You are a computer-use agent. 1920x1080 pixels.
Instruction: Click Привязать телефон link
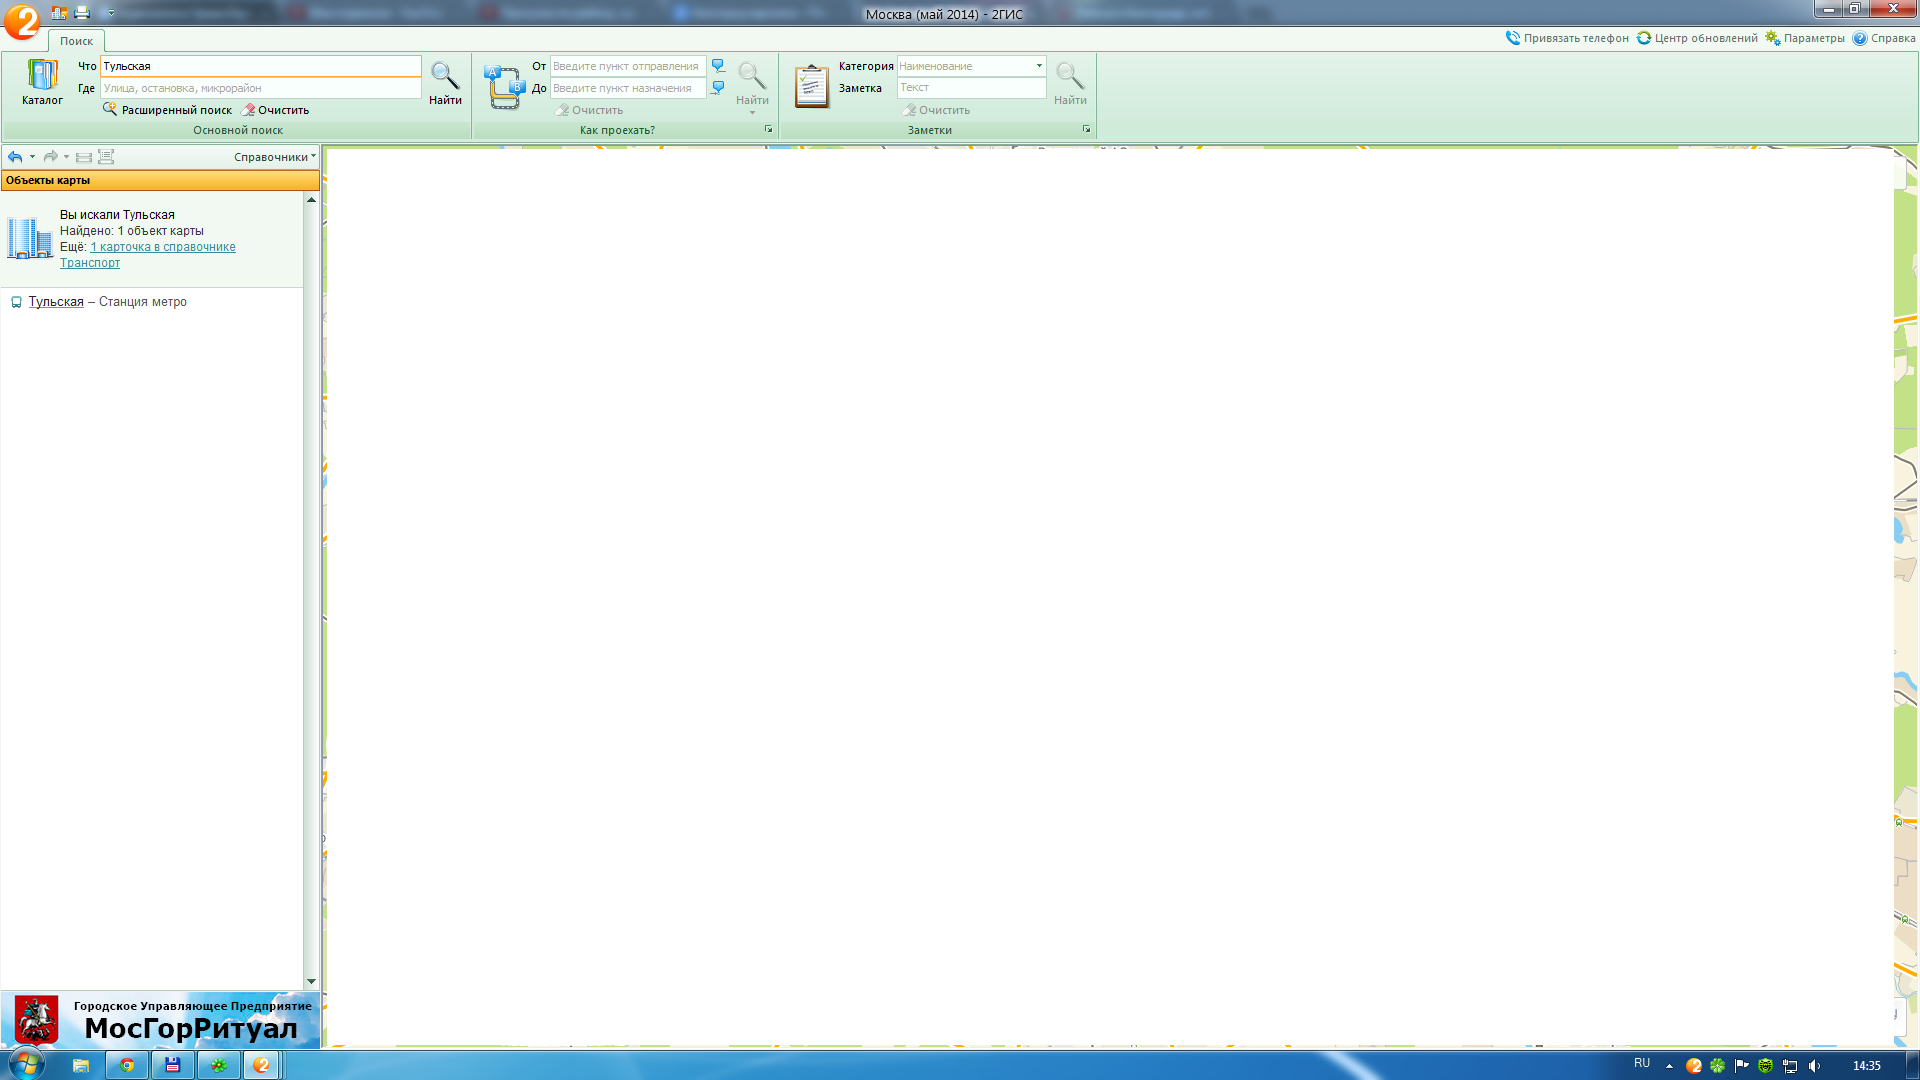pos(1567,38)
